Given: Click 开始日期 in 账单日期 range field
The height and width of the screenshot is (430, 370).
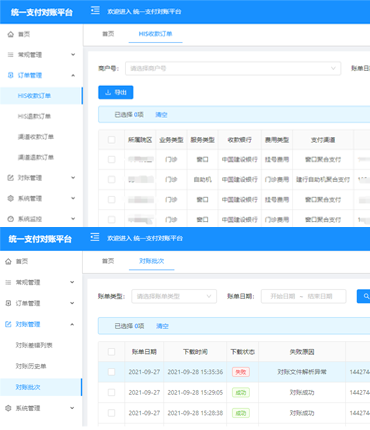Looking at the screenshot, I should [283, 296].
